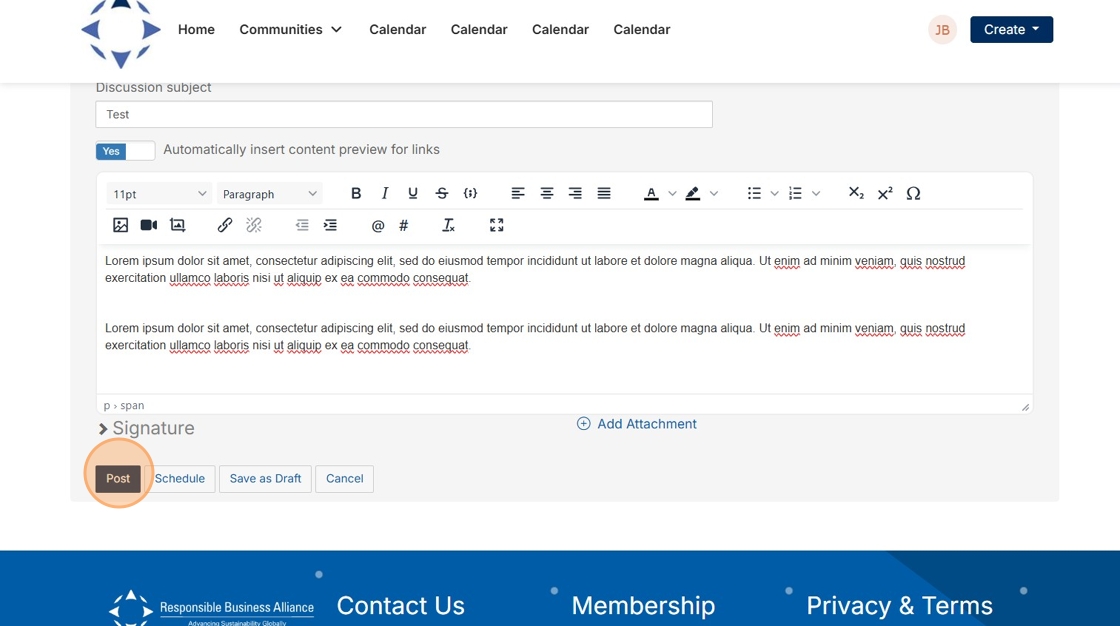The height and width of the screenshot is (626, 1120).
Task: Open the last Calendar nav item
Action: pos(641,29)
